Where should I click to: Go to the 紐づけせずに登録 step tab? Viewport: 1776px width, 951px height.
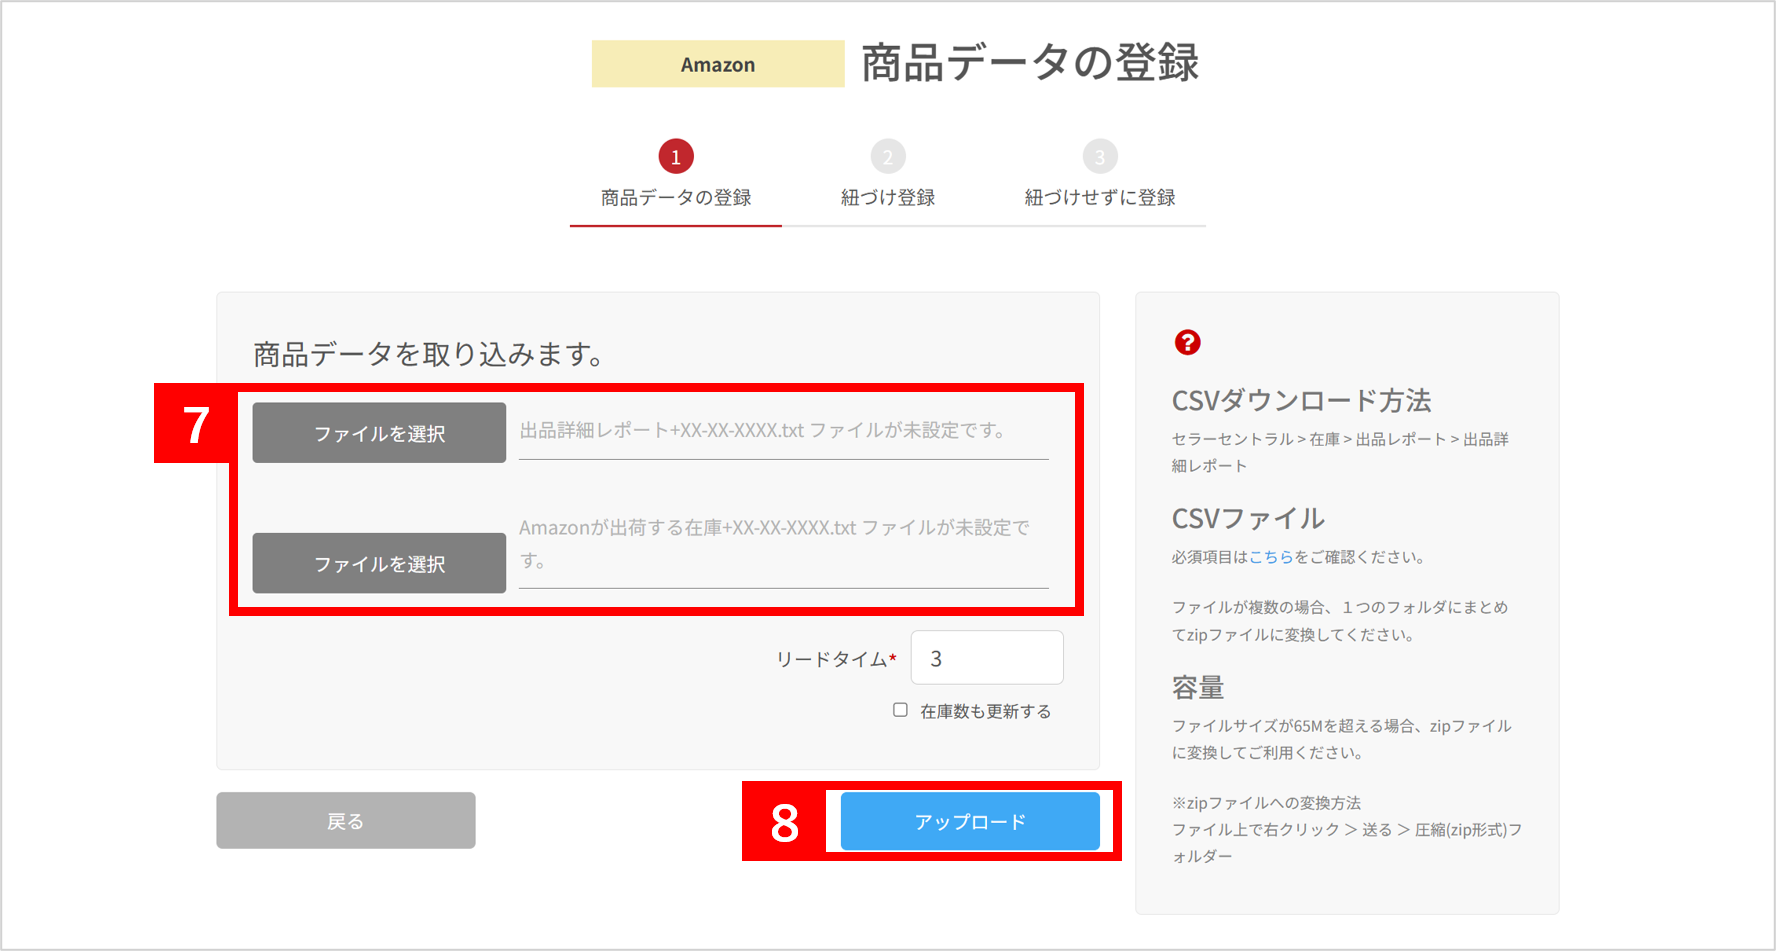1100,197
